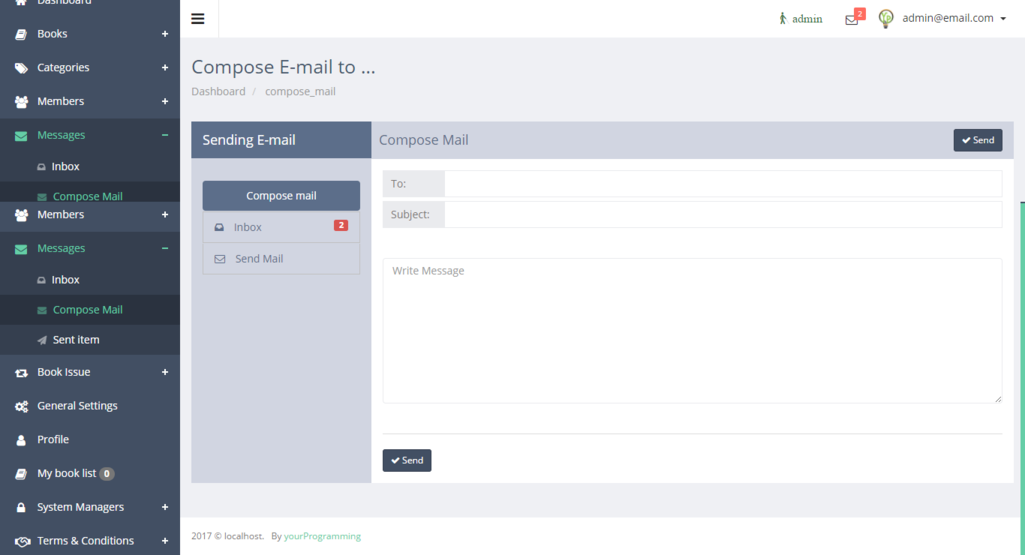Click the Terms & Conditions handshake icon
Image resolution: width=1025 pixels, height=555 pixels.
[21, 541]
